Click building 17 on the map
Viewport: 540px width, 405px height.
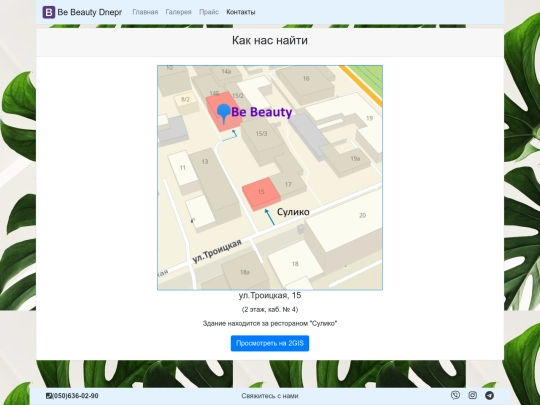tap(288, 185)
